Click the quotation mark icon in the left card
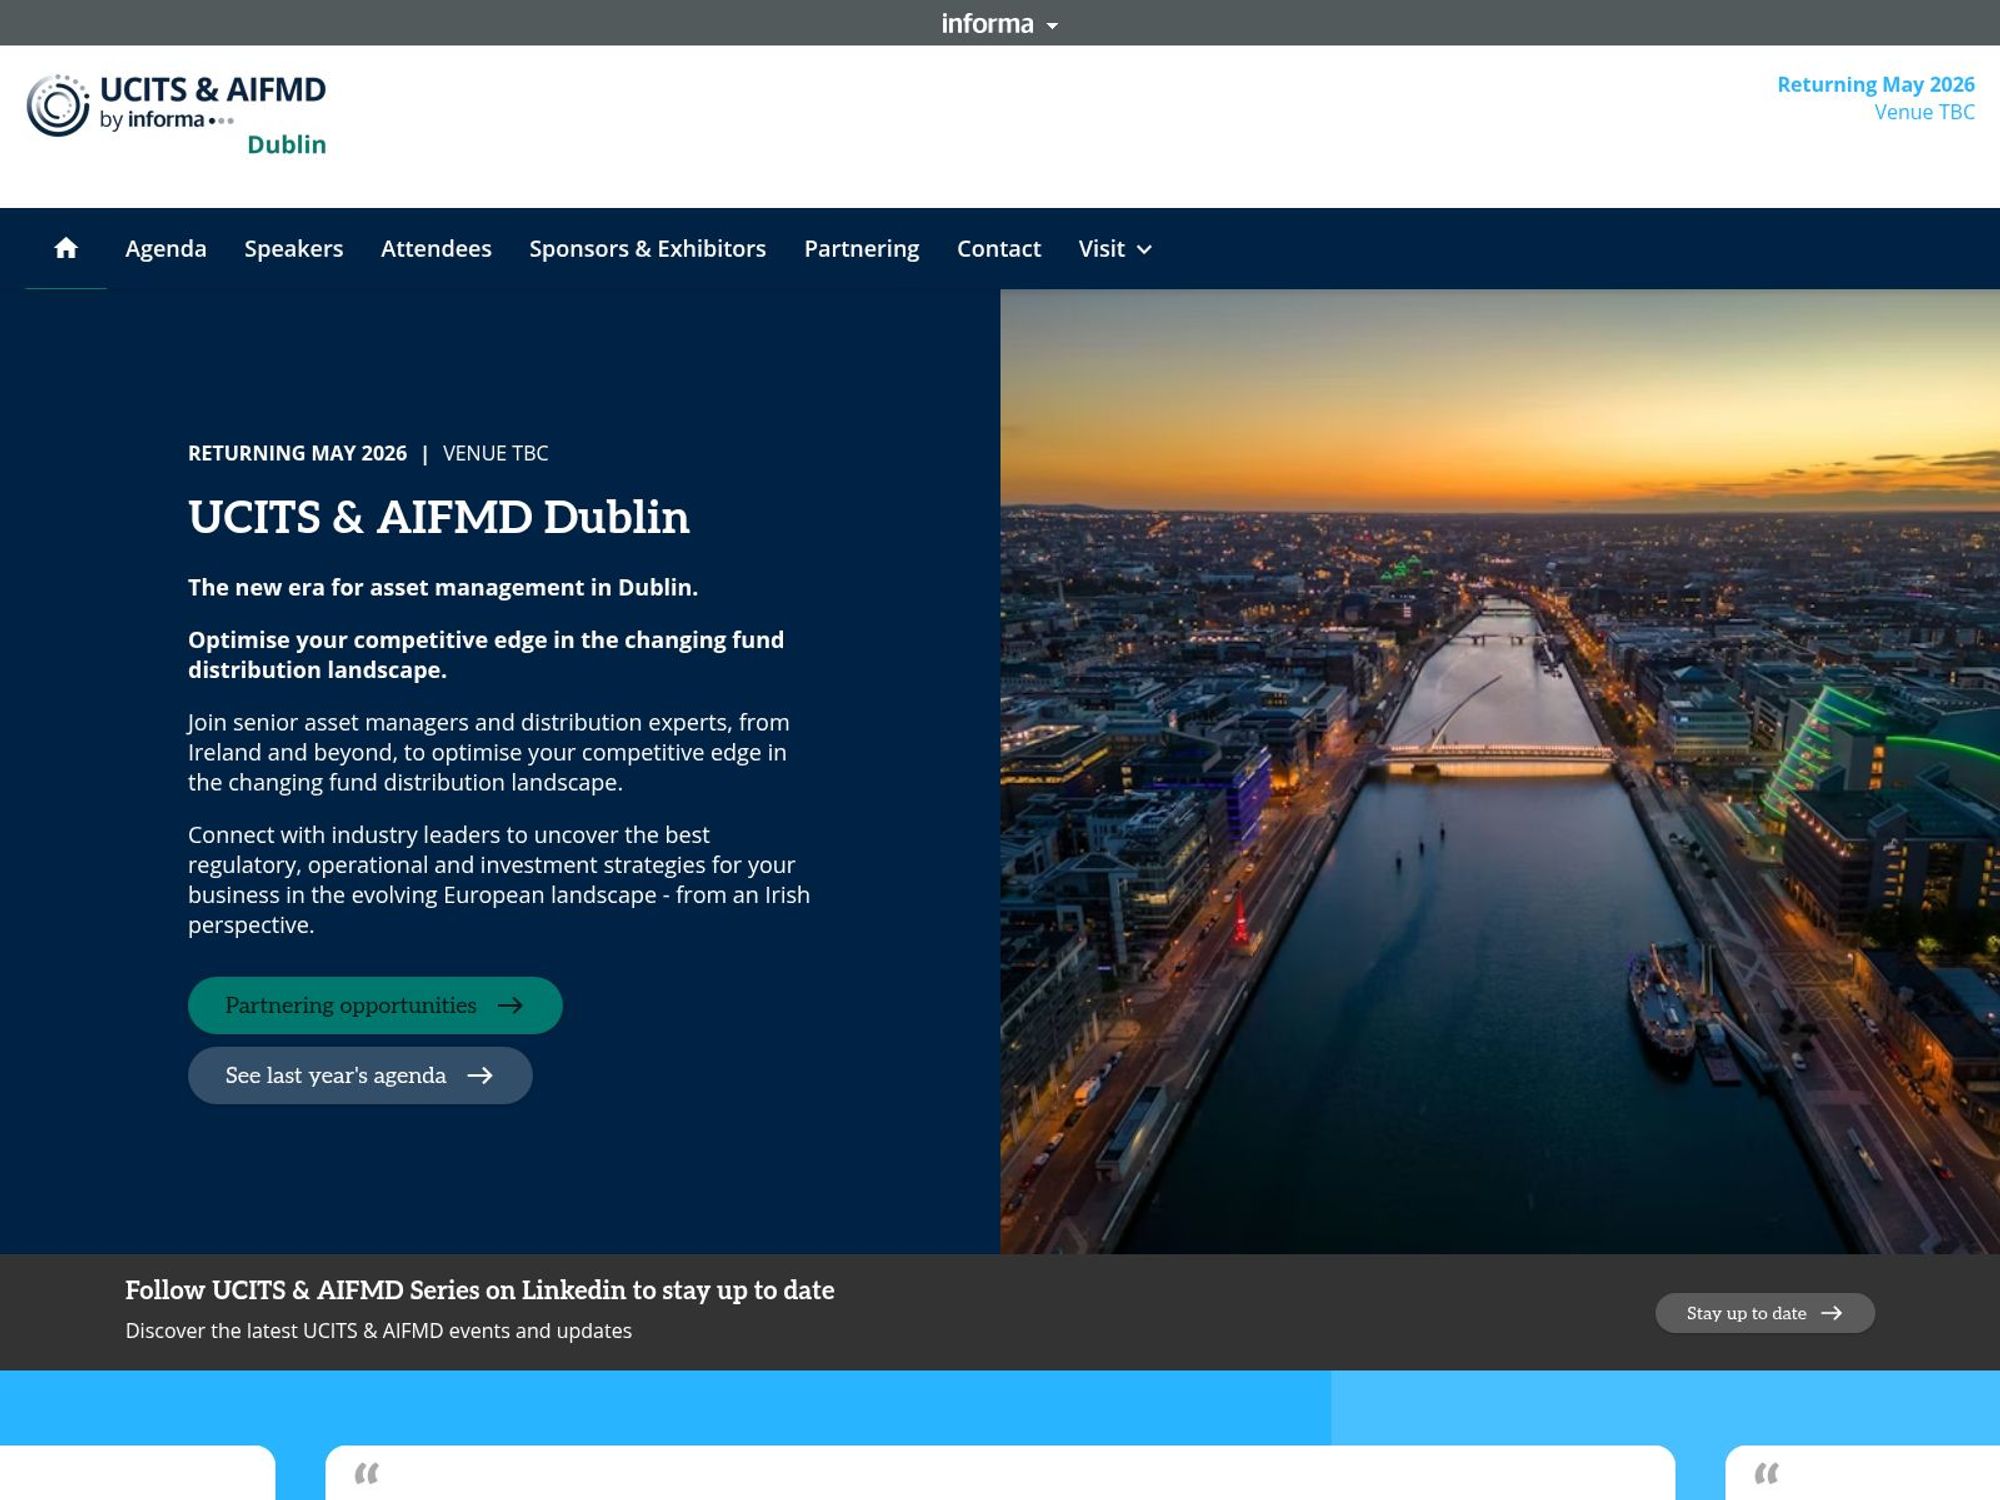This screenshot has width=2000, height=1500. point(368,1473)
